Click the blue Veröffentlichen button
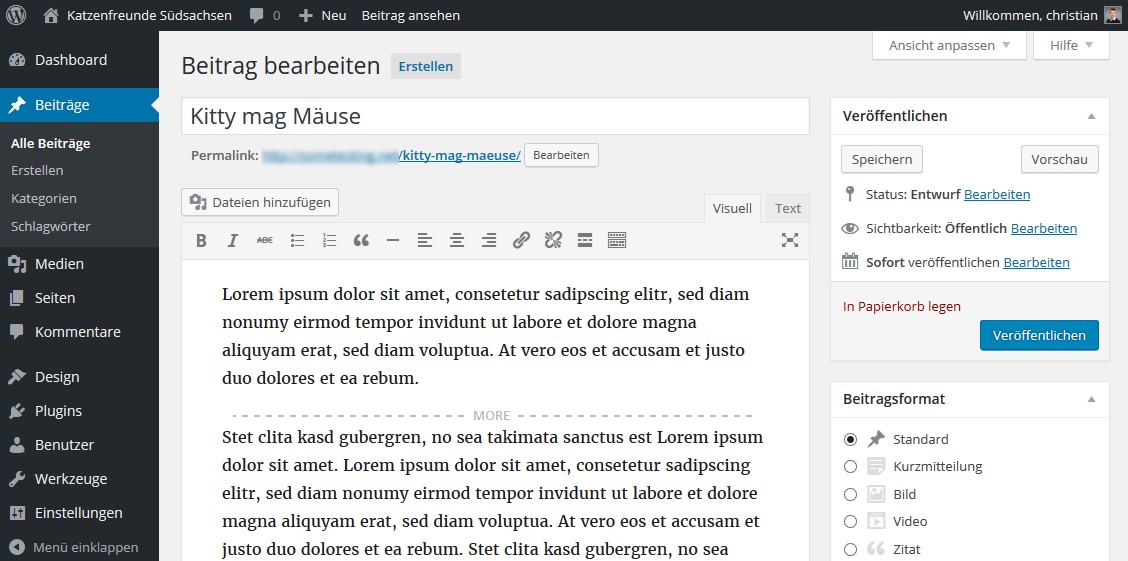Image resolution: width=1128 pixels, height=561 pixels. pyautogui.click(x=1040, y=336)
